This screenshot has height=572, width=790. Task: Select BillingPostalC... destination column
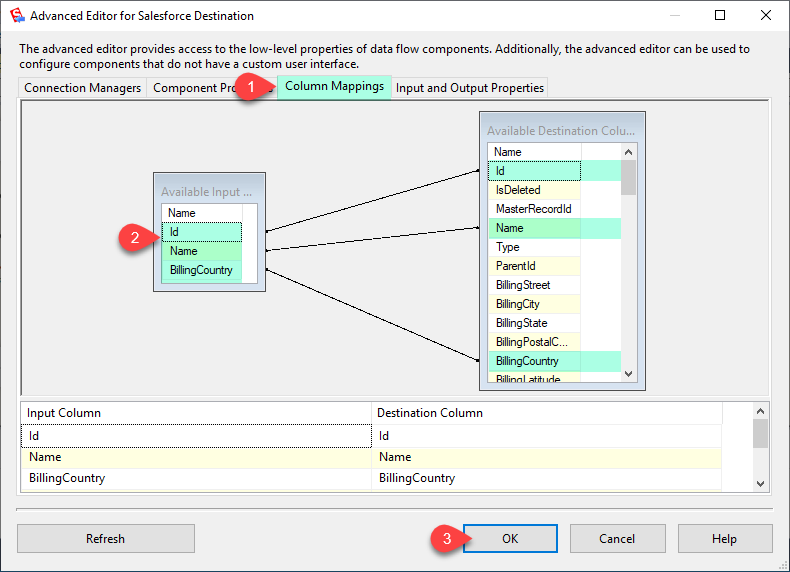[x=534, y=342]
